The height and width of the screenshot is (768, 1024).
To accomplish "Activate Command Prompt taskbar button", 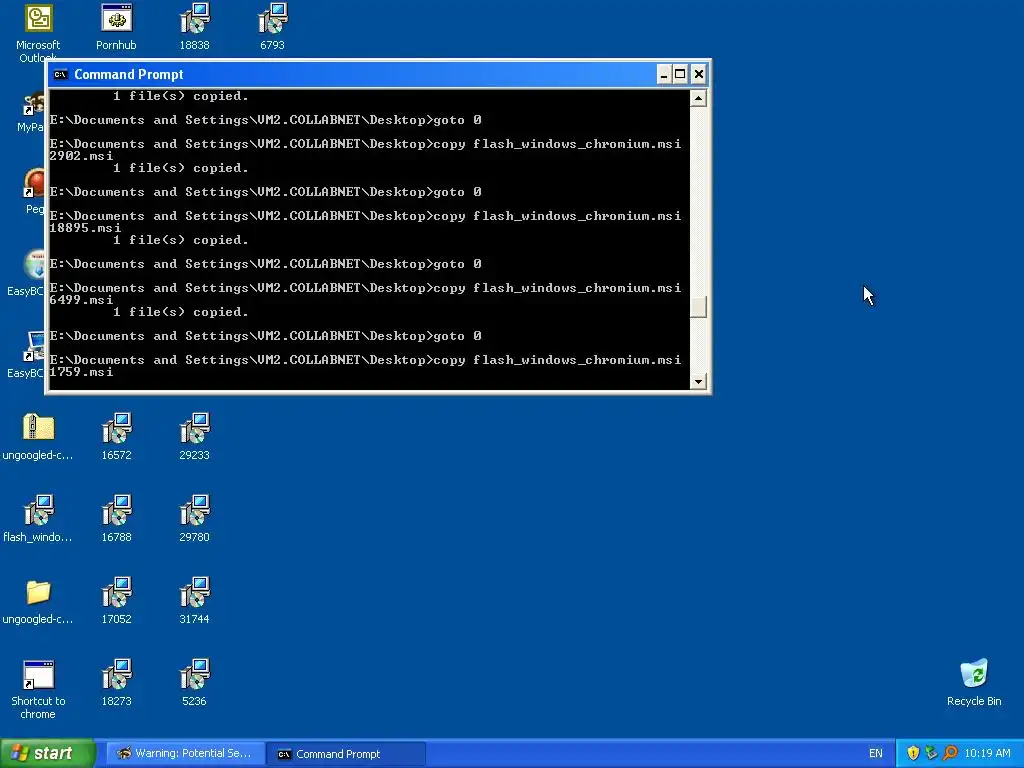I will tap(346, 754).
